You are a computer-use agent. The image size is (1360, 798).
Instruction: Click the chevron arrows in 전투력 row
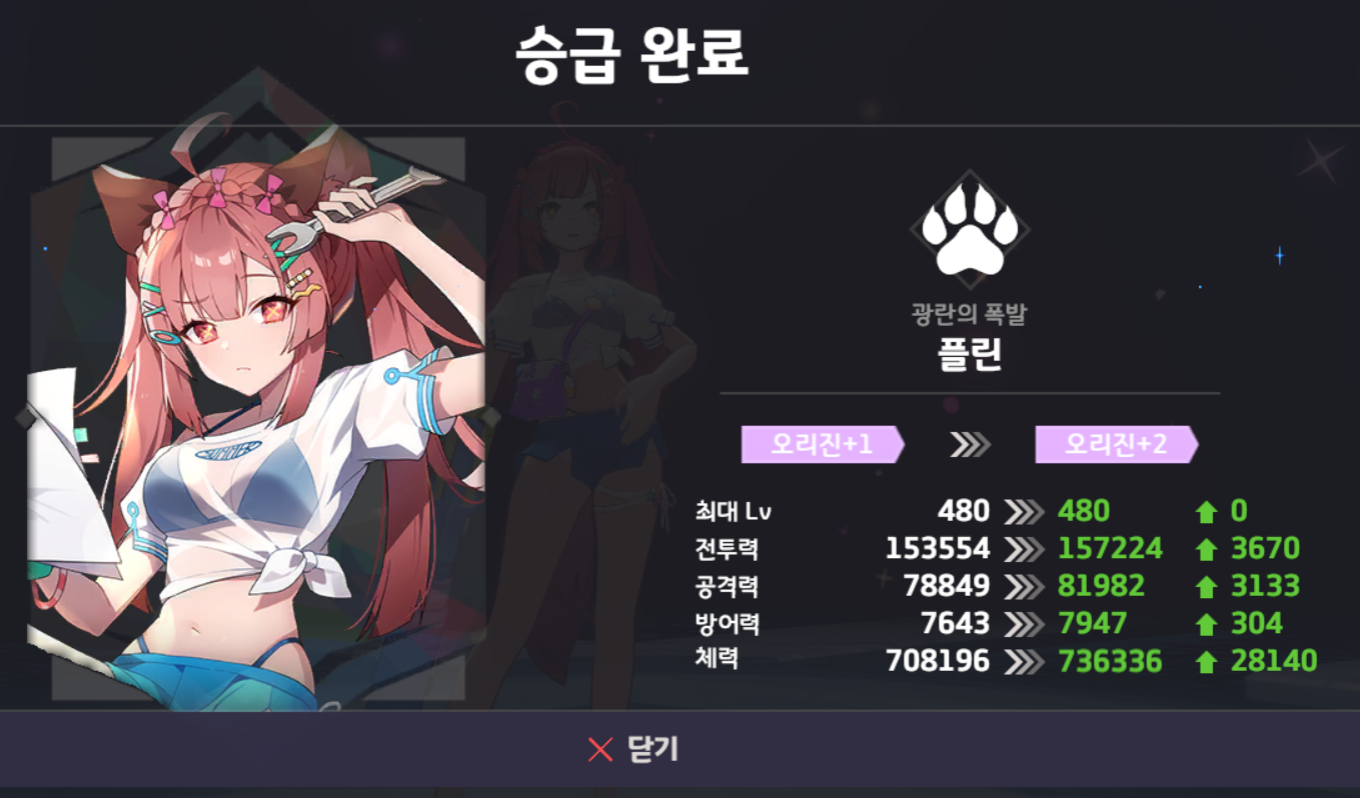(x=1022, y=549)
